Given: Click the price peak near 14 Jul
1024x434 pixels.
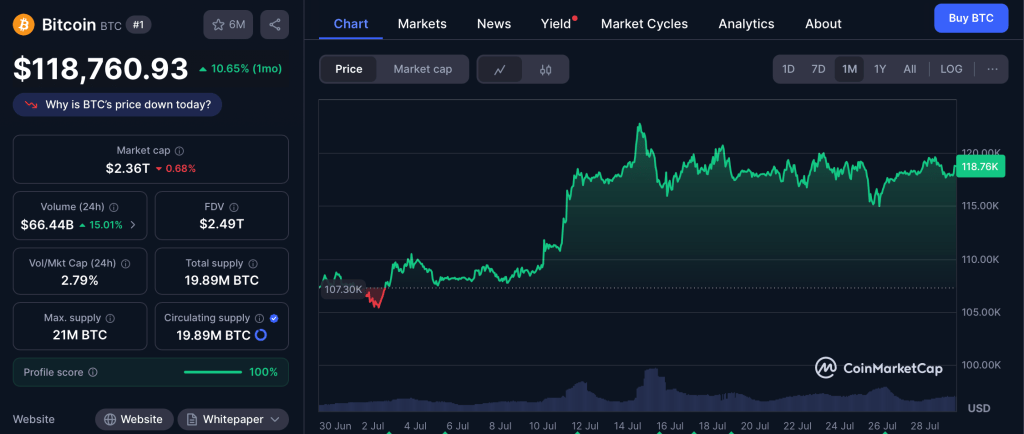Looking at the screenshot, I should [x=639, y=124].
